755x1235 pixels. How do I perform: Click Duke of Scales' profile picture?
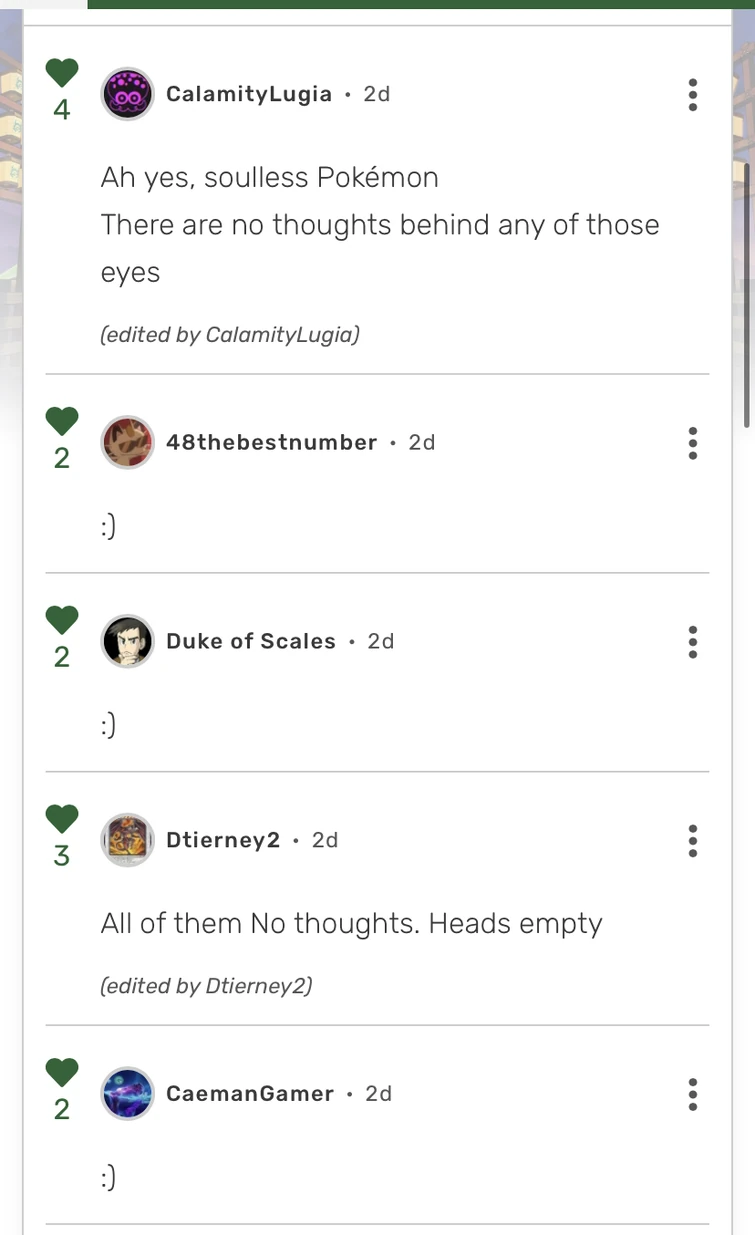(x=128, y=641)
